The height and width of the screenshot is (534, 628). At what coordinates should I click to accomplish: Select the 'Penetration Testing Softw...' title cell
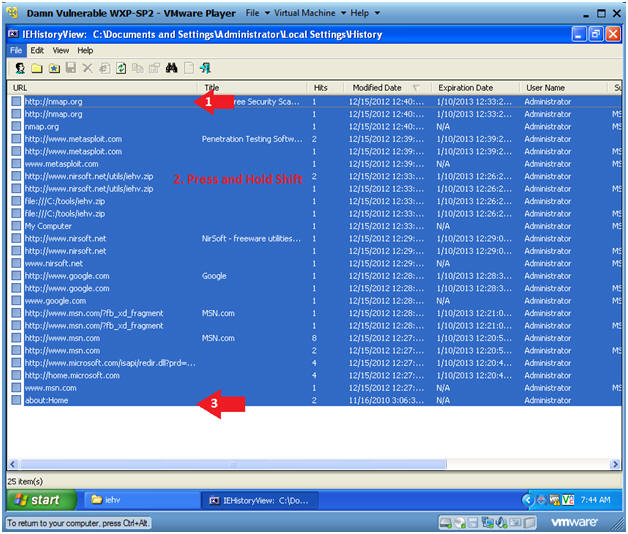(252, 139)
